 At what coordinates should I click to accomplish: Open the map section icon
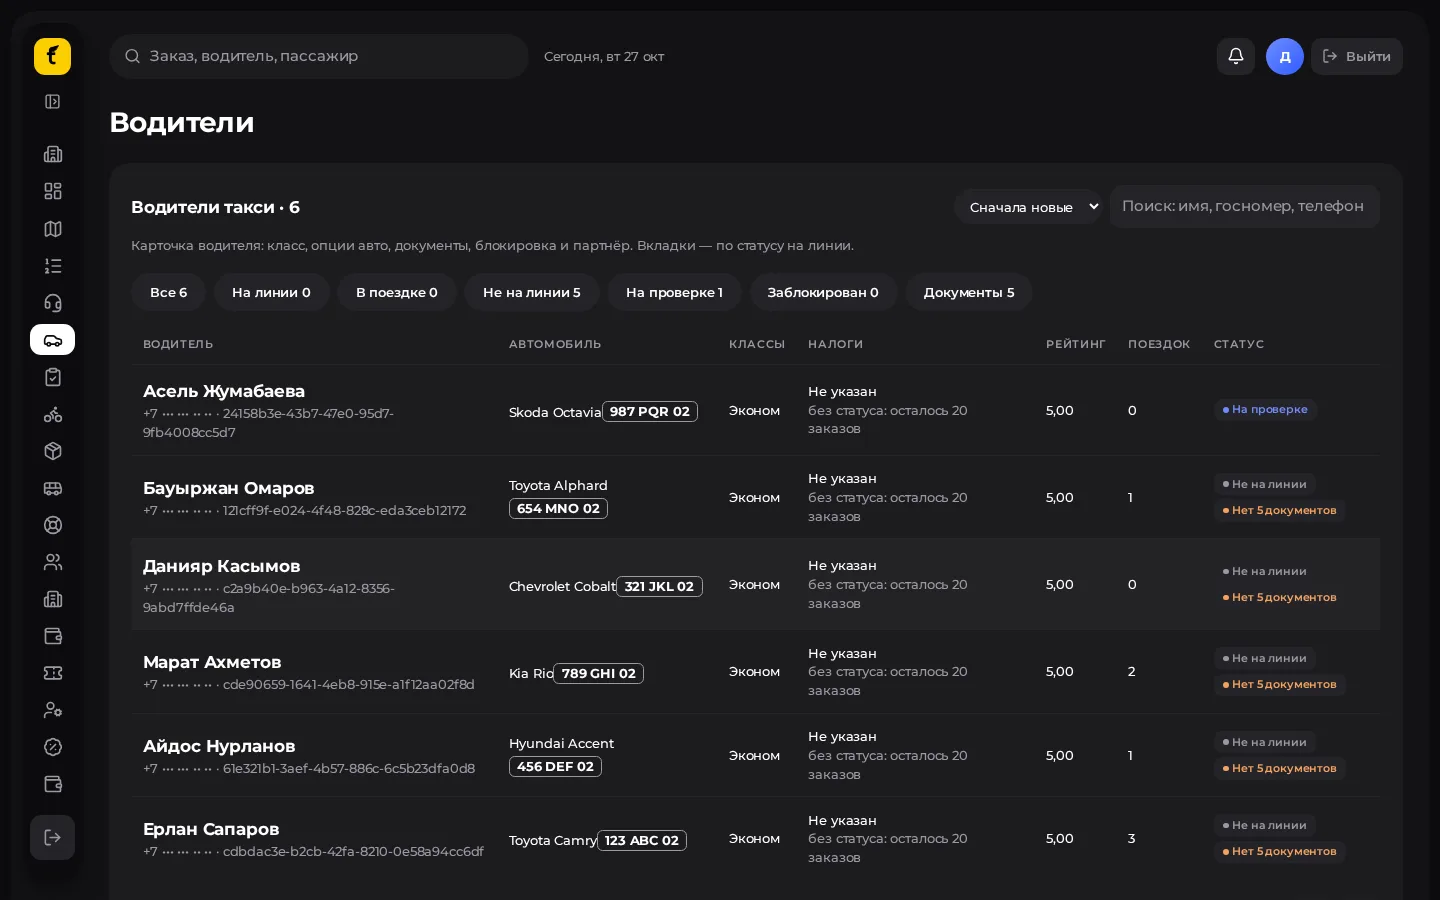point(53,229)
